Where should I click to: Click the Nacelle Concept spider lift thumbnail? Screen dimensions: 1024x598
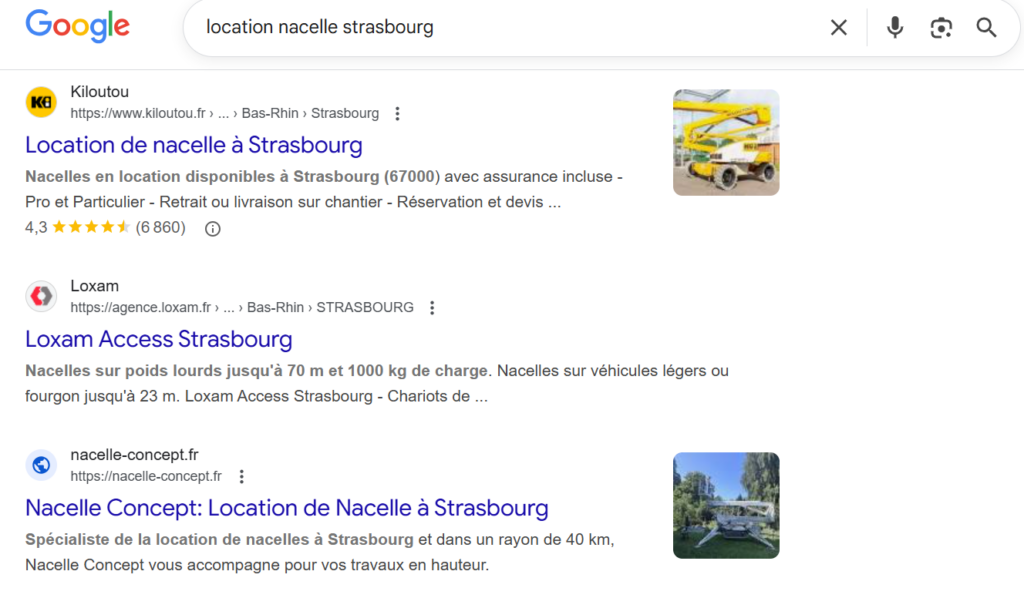(725, 505)
